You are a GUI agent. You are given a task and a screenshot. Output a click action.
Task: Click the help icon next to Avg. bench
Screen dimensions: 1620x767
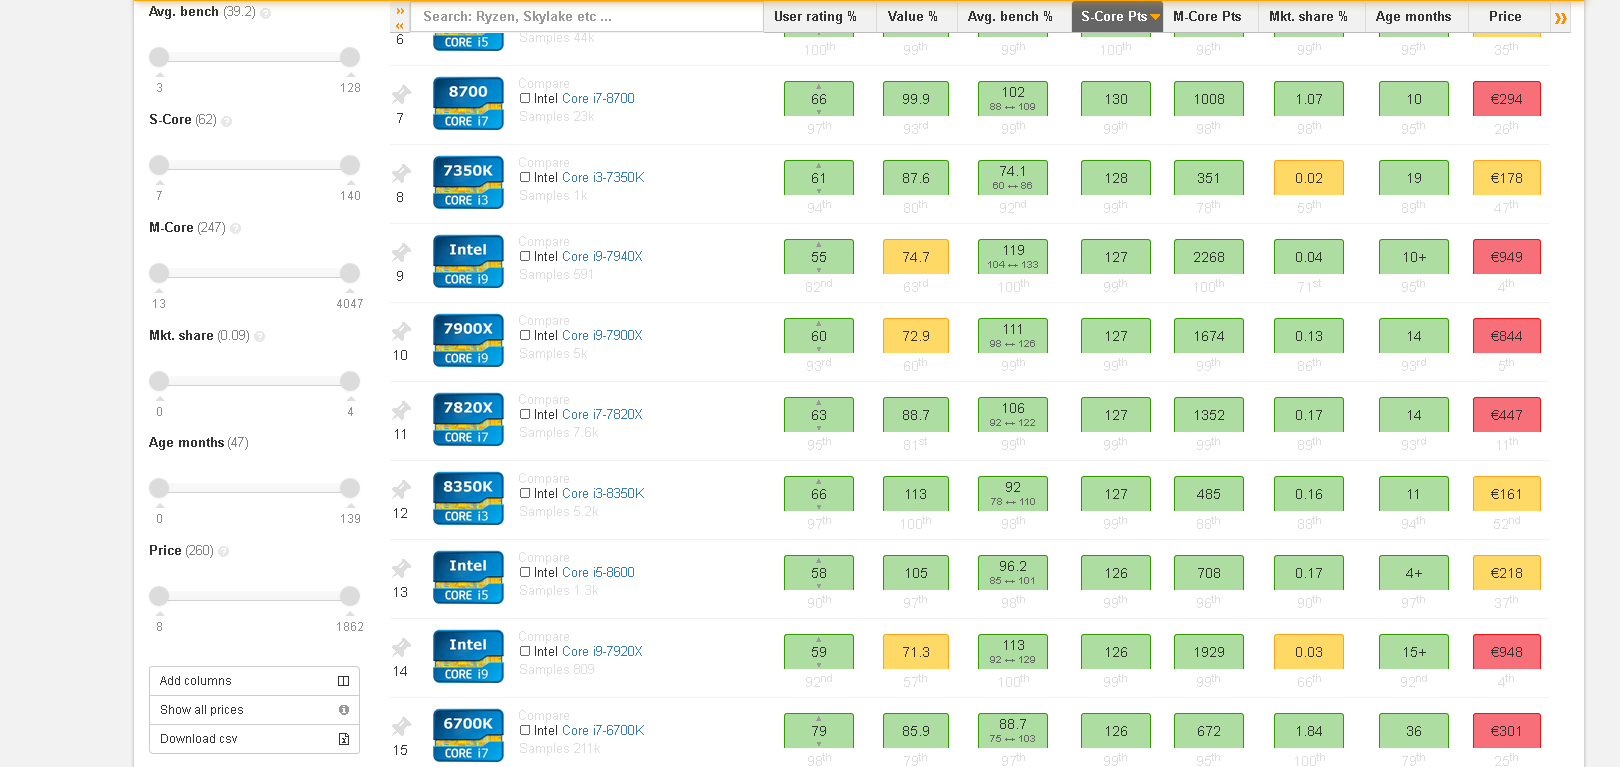[265, 13]
